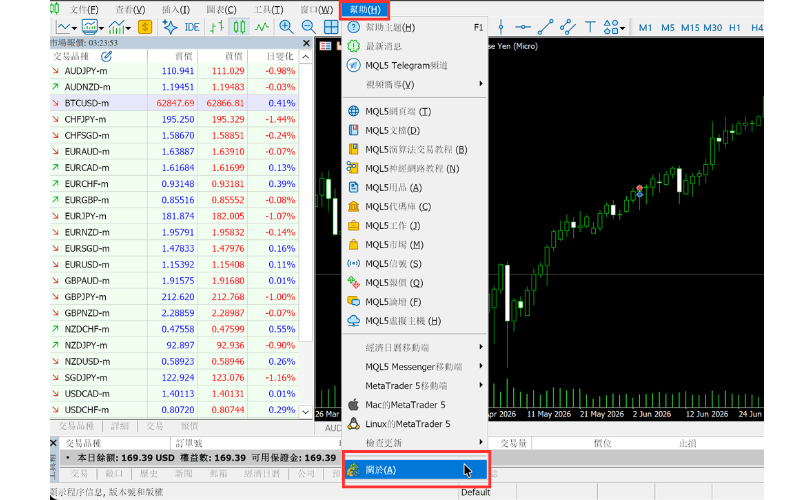Click the edit symbols pencil icon in Market Watch header
Screen dimensions: 800x500
[x=106, y=56]
